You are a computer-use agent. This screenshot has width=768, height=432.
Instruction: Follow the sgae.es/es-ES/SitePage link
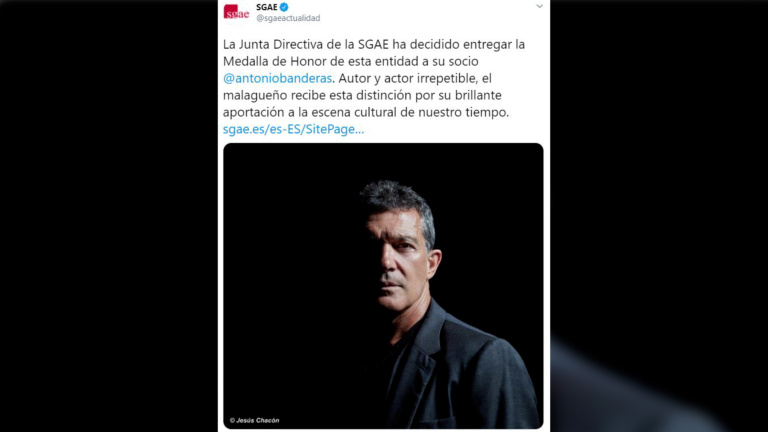(293, 129)
